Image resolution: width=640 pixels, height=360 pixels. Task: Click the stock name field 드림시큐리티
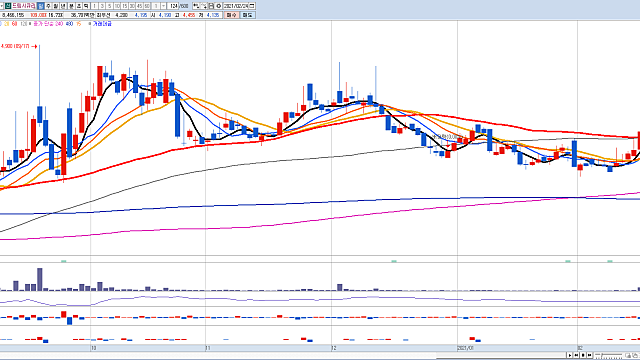click(24, 6)
